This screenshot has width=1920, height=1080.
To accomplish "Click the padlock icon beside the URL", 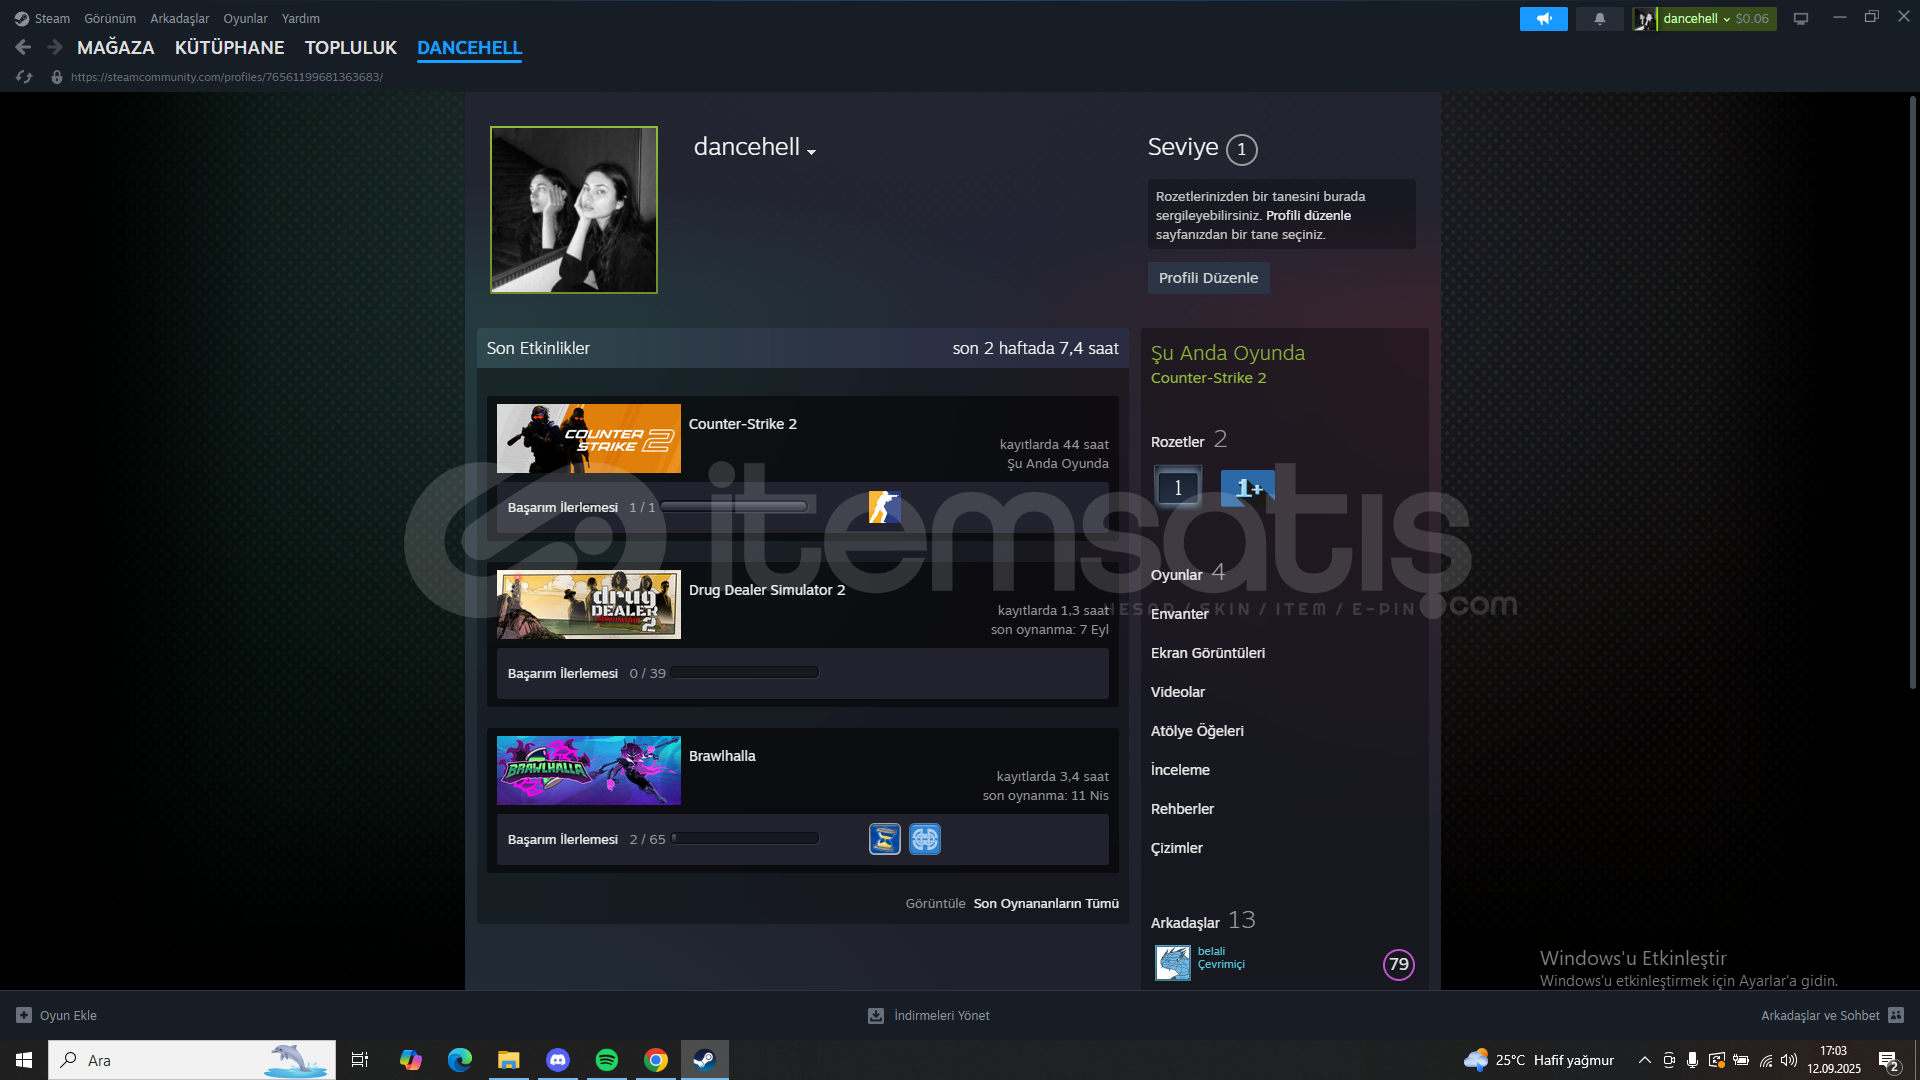I will click(57, 77).
